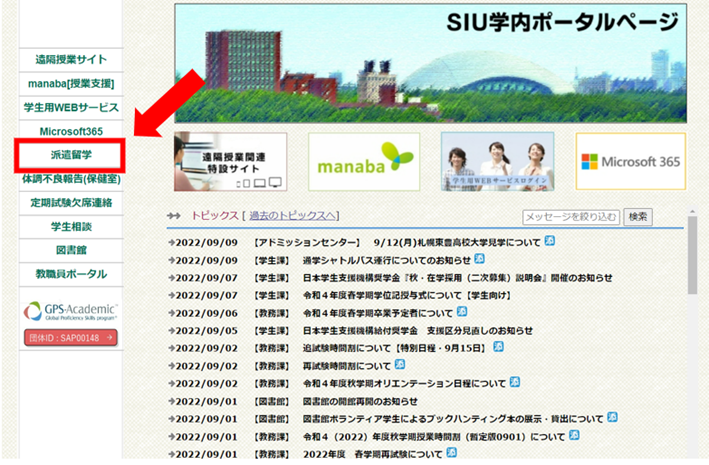Open 学生相談 in the sidebar
The height and width of the screenshot is (465, 709).
click(71, 227)
